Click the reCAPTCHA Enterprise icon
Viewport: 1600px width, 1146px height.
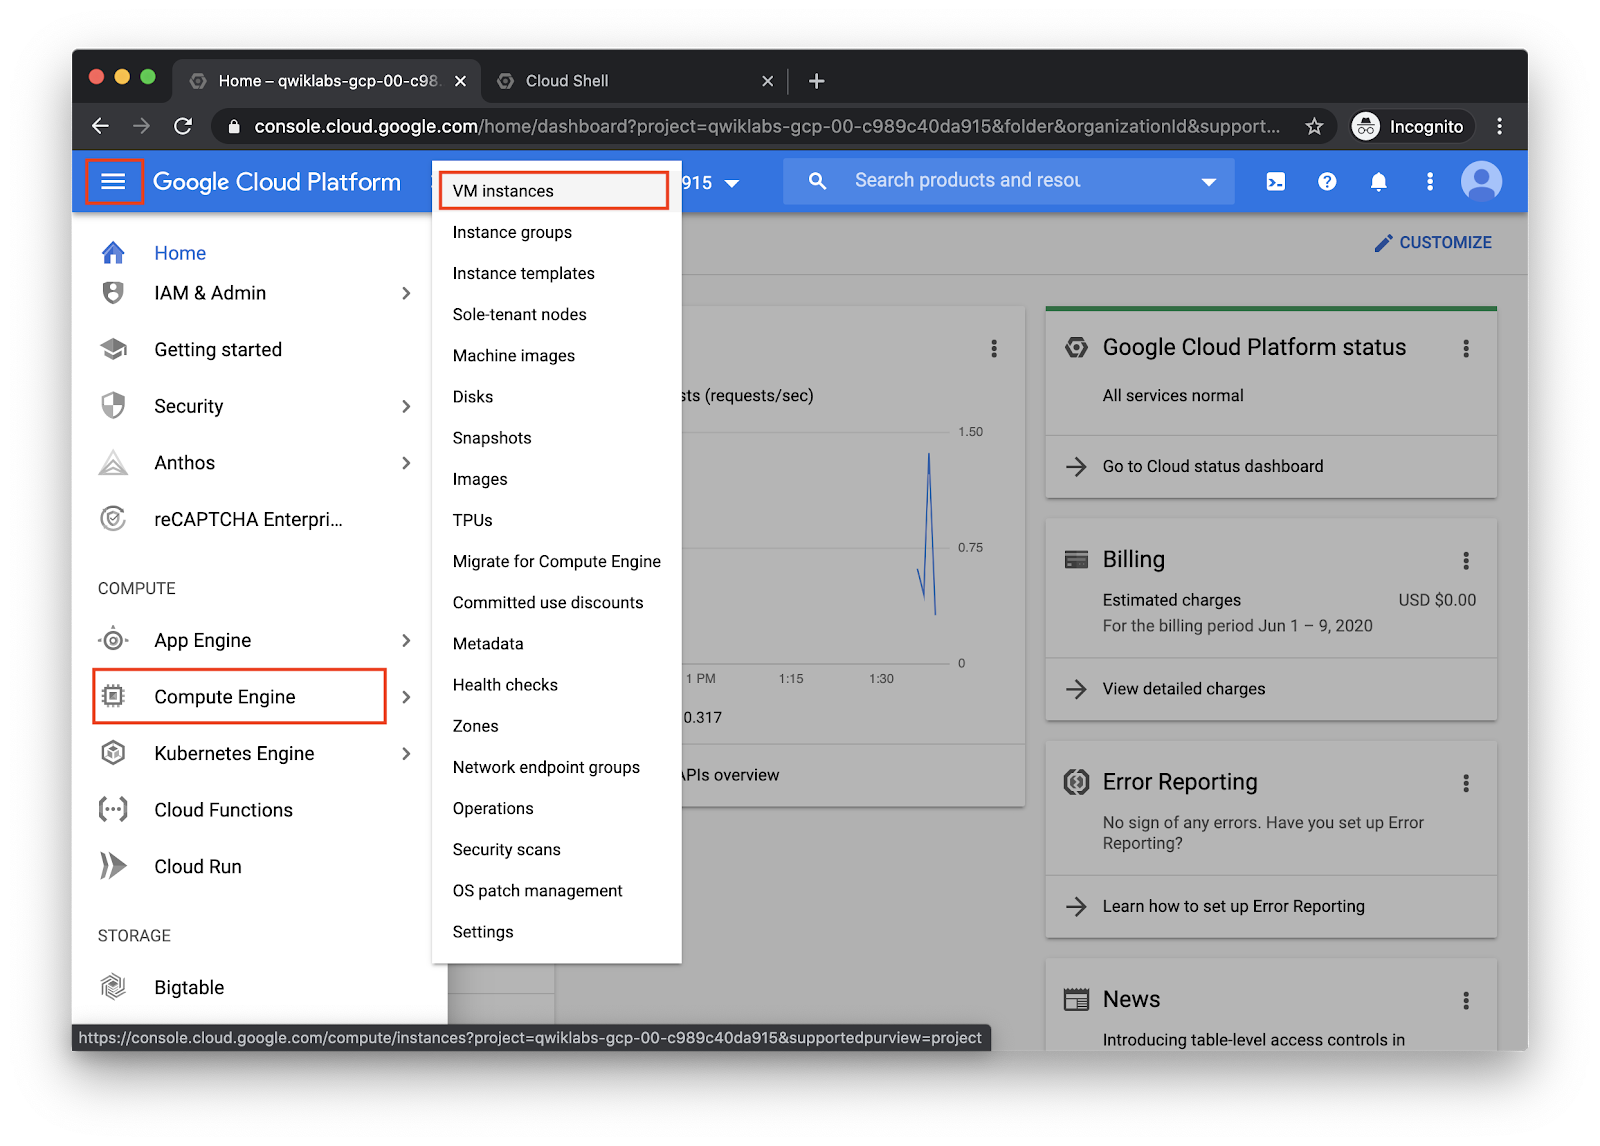click(113, 518)
